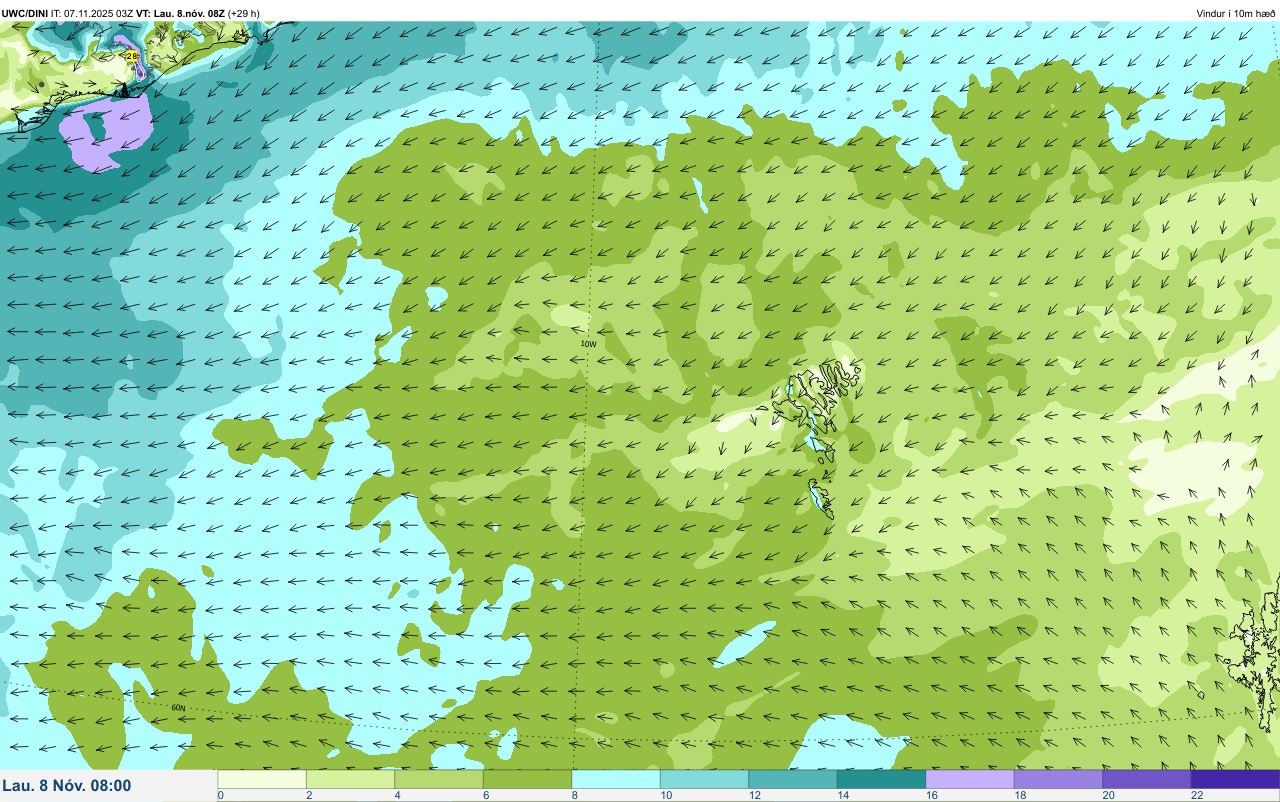Select the 14–16 dark teal legend swatch
Image resolution: width=1280 pixels, height=802 pixels.
881,779
